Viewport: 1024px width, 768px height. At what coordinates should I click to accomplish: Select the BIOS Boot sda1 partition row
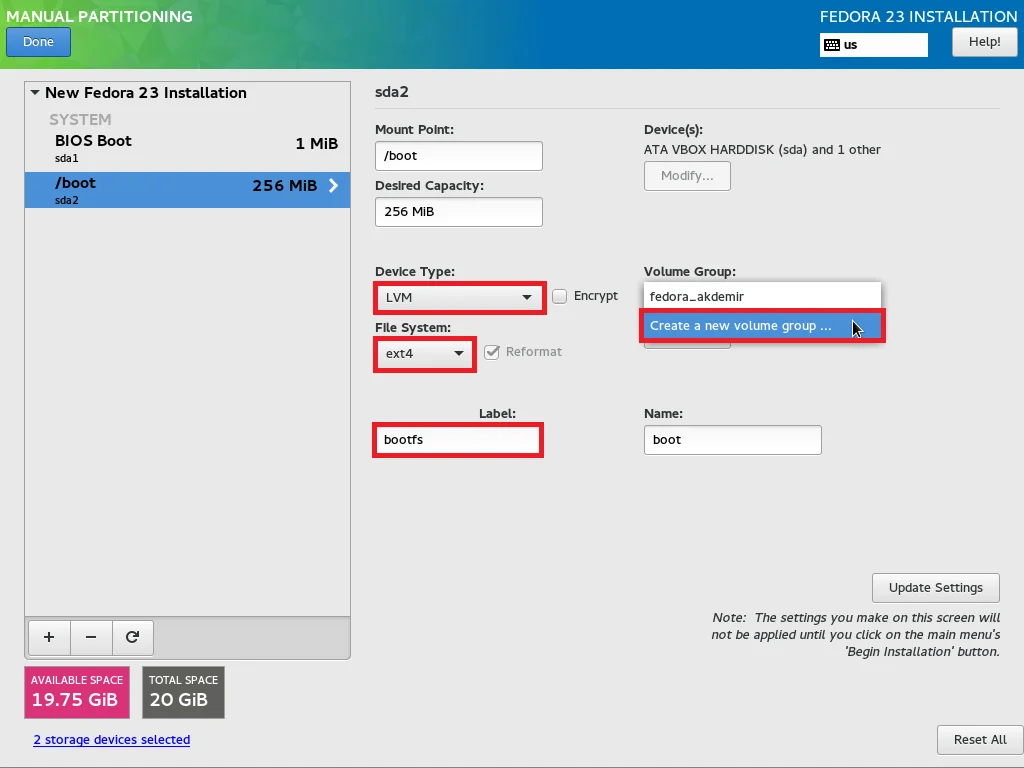pos(187,149)
